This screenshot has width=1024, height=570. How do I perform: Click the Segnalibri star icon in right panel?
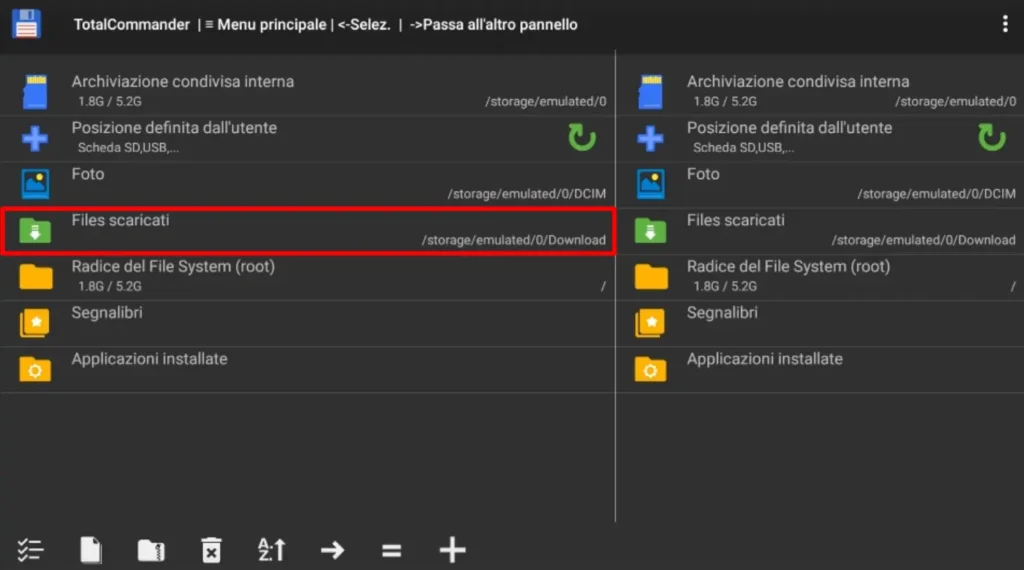[650, 323]
